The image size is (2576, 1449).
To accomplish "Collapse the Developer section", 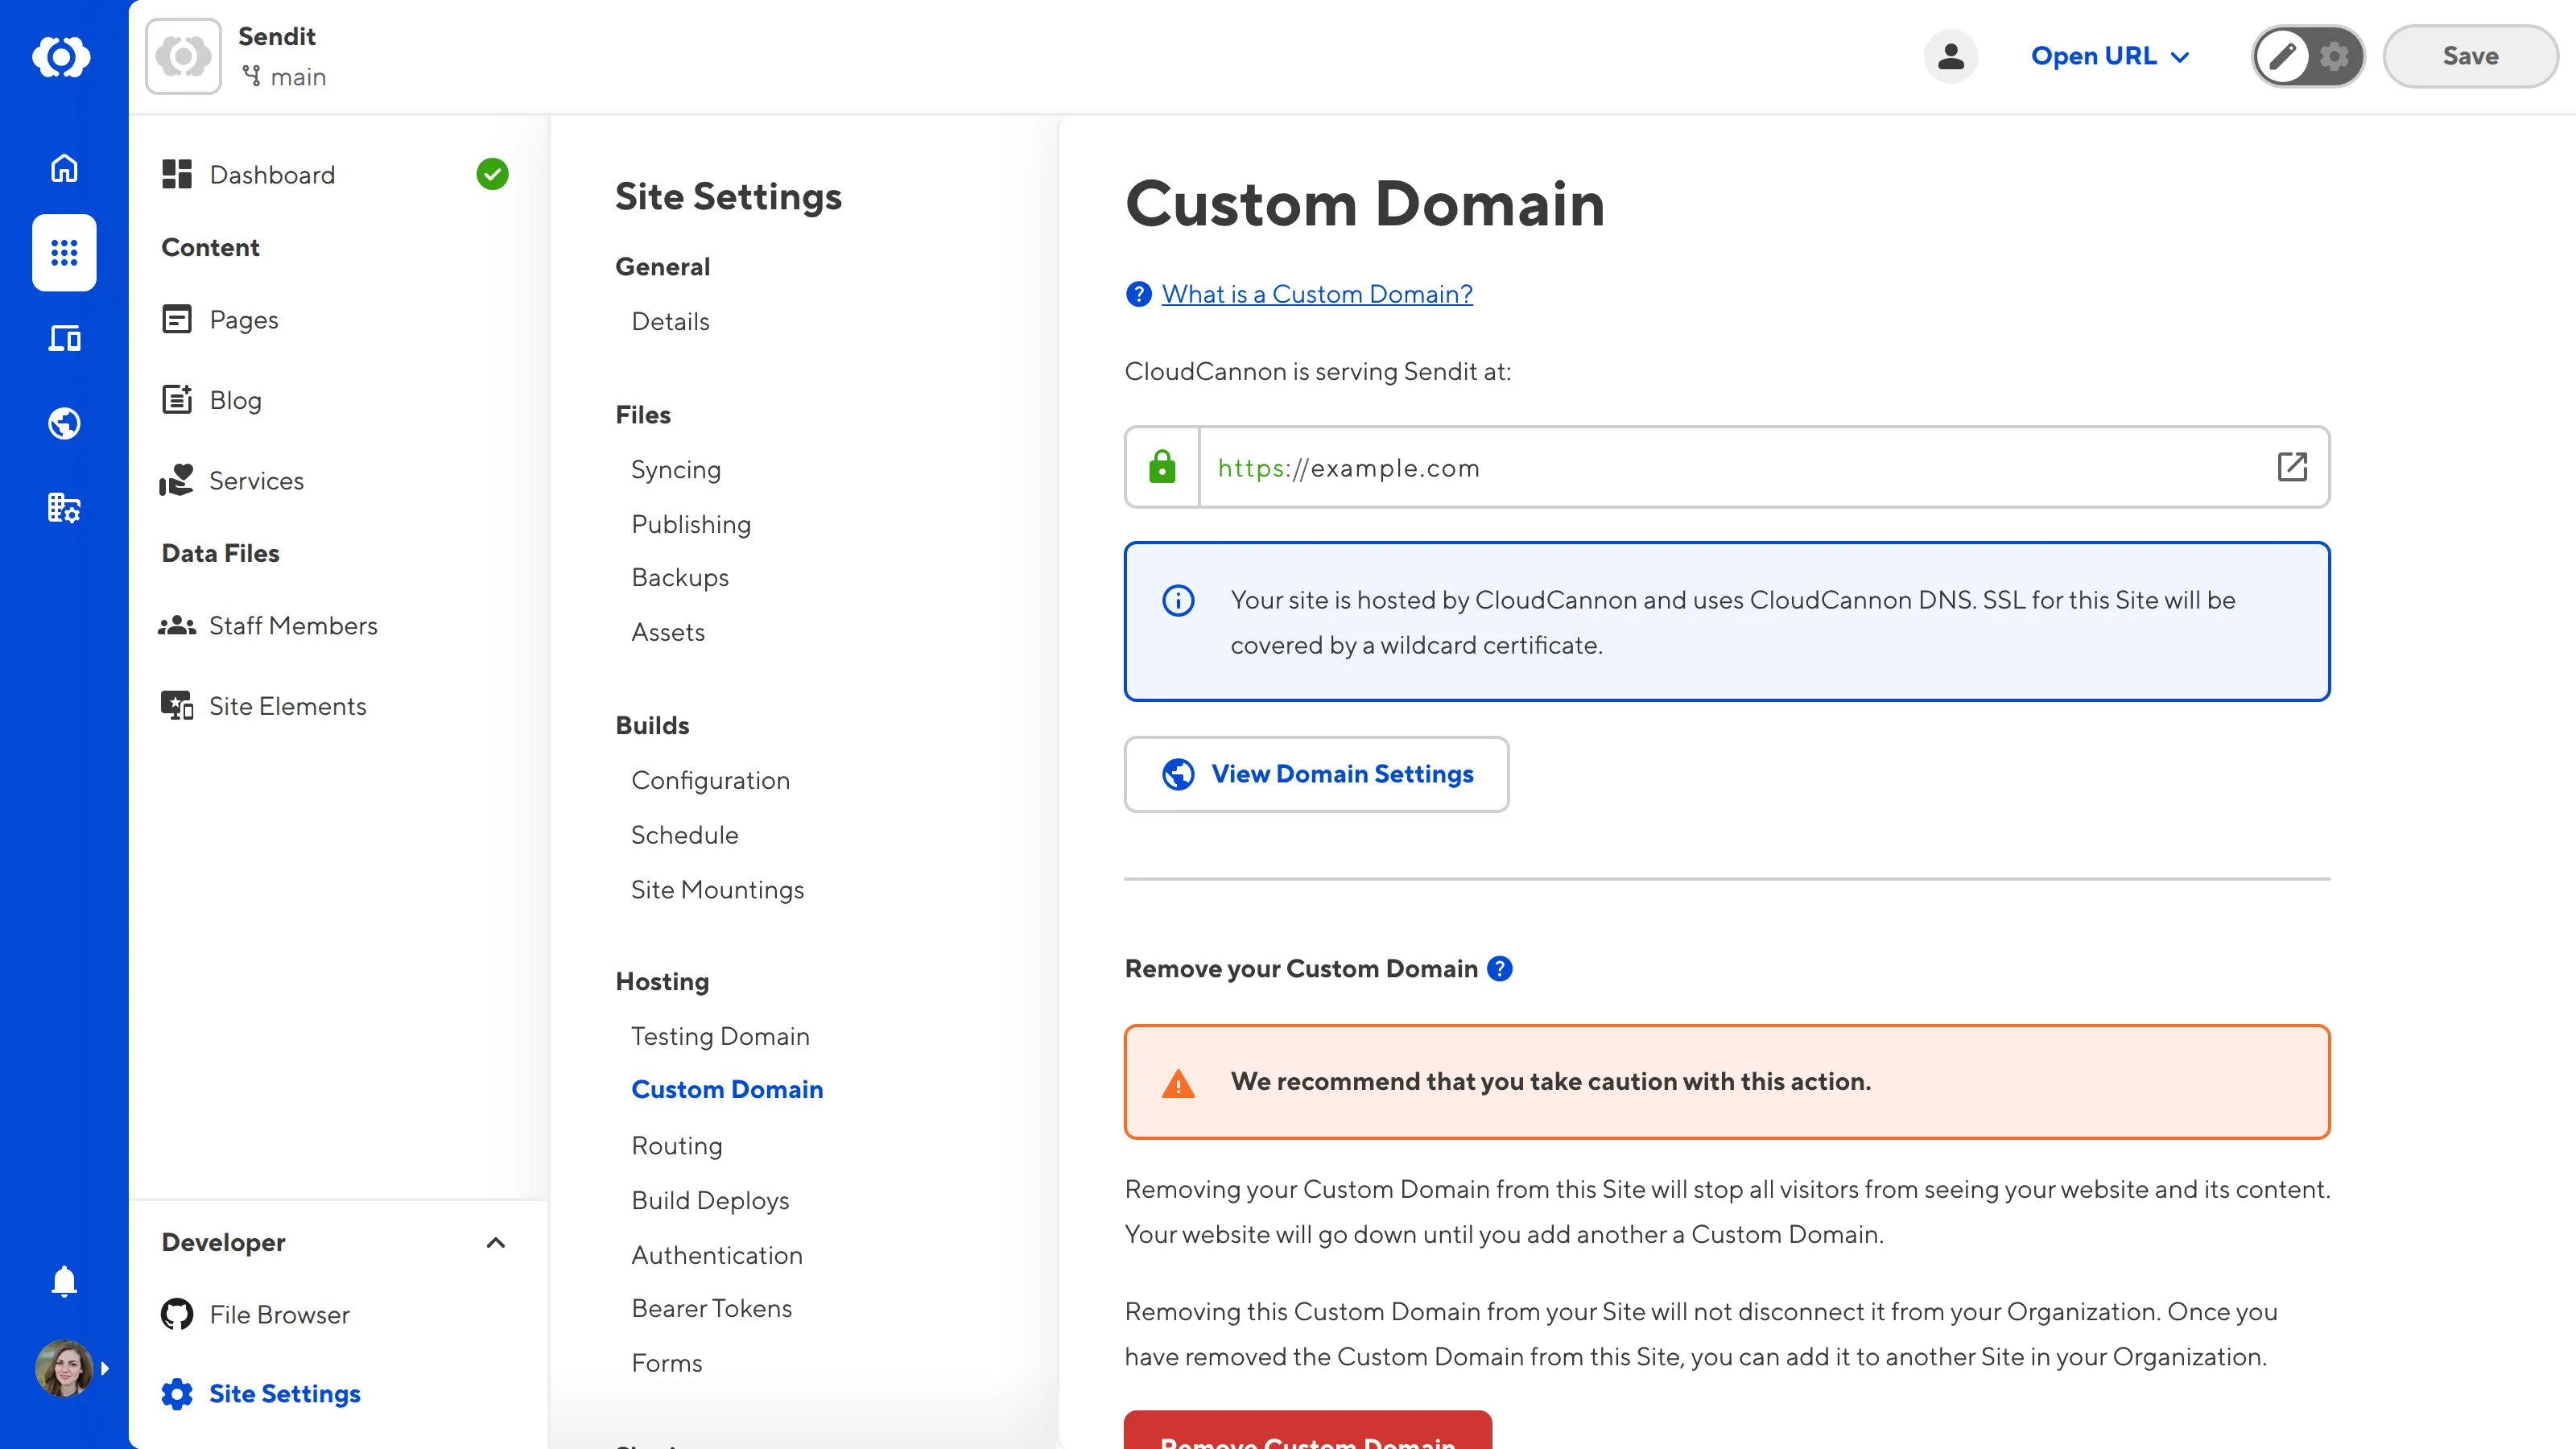I will (495, 1243).
